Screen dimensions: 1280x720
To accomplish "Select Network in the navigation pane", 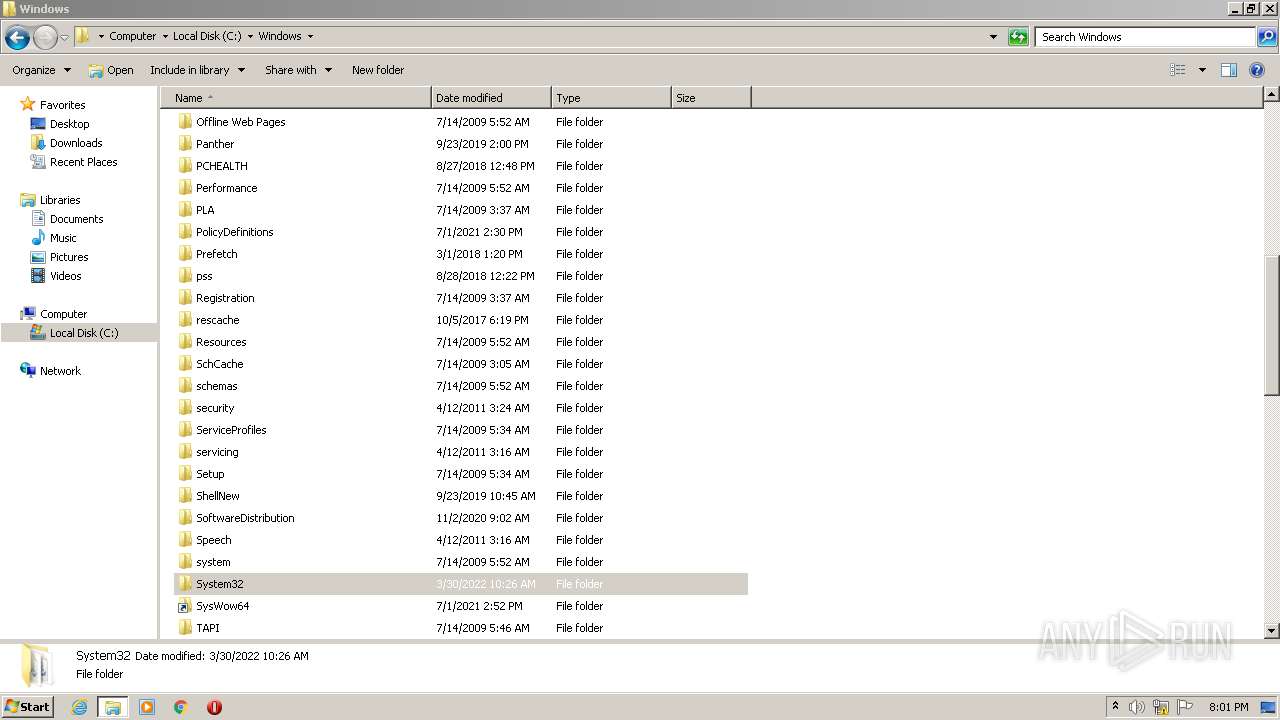I will 60,371.
